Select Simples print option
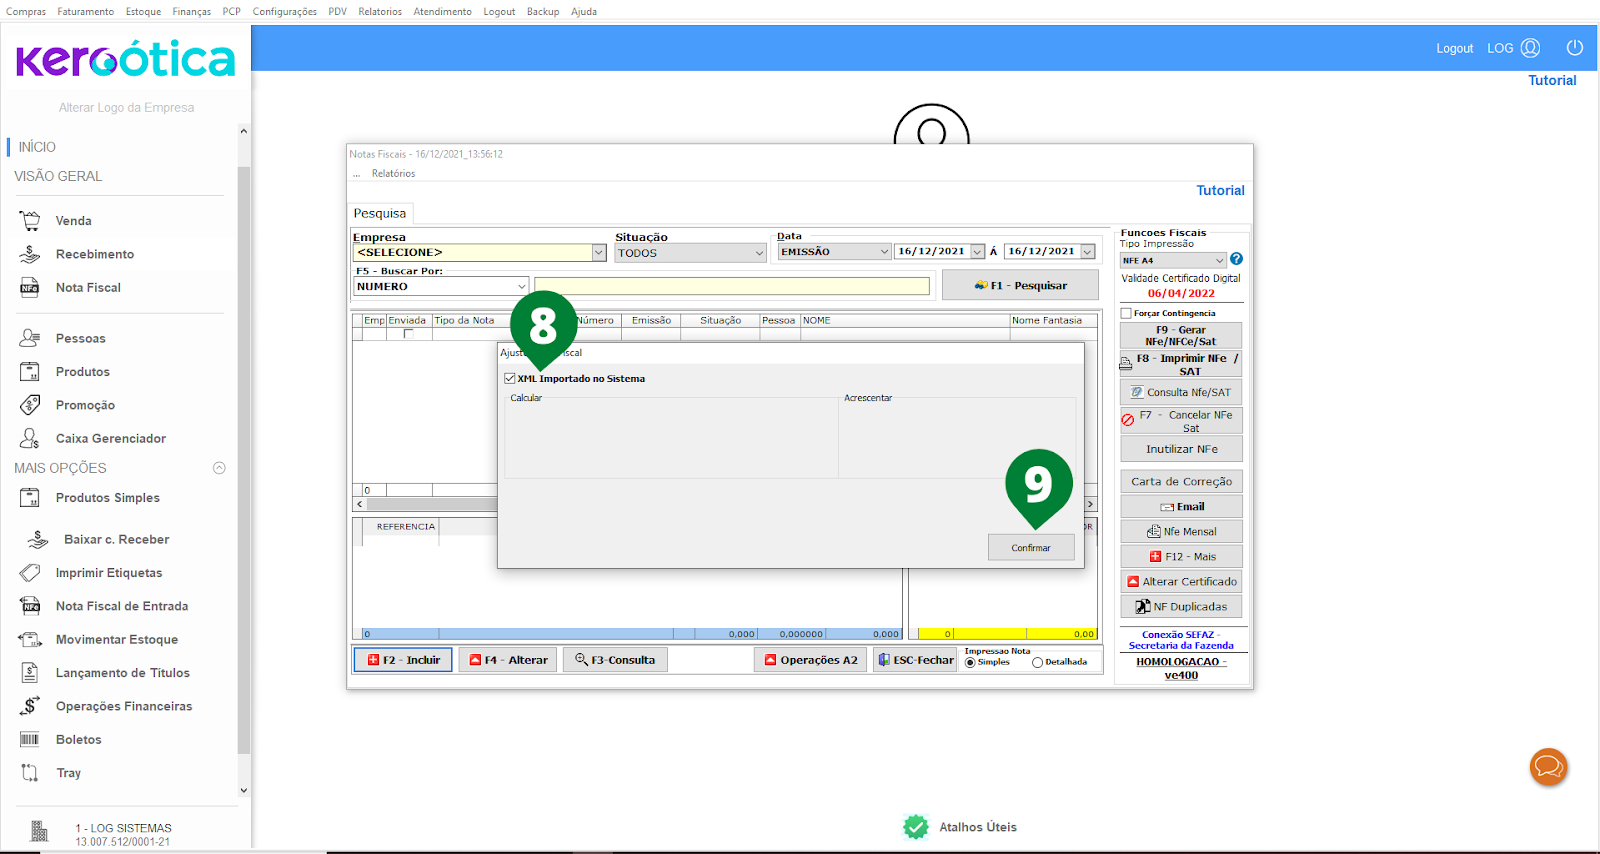The width and height of the screenshot is (1600, 854). tap(970, 662)
